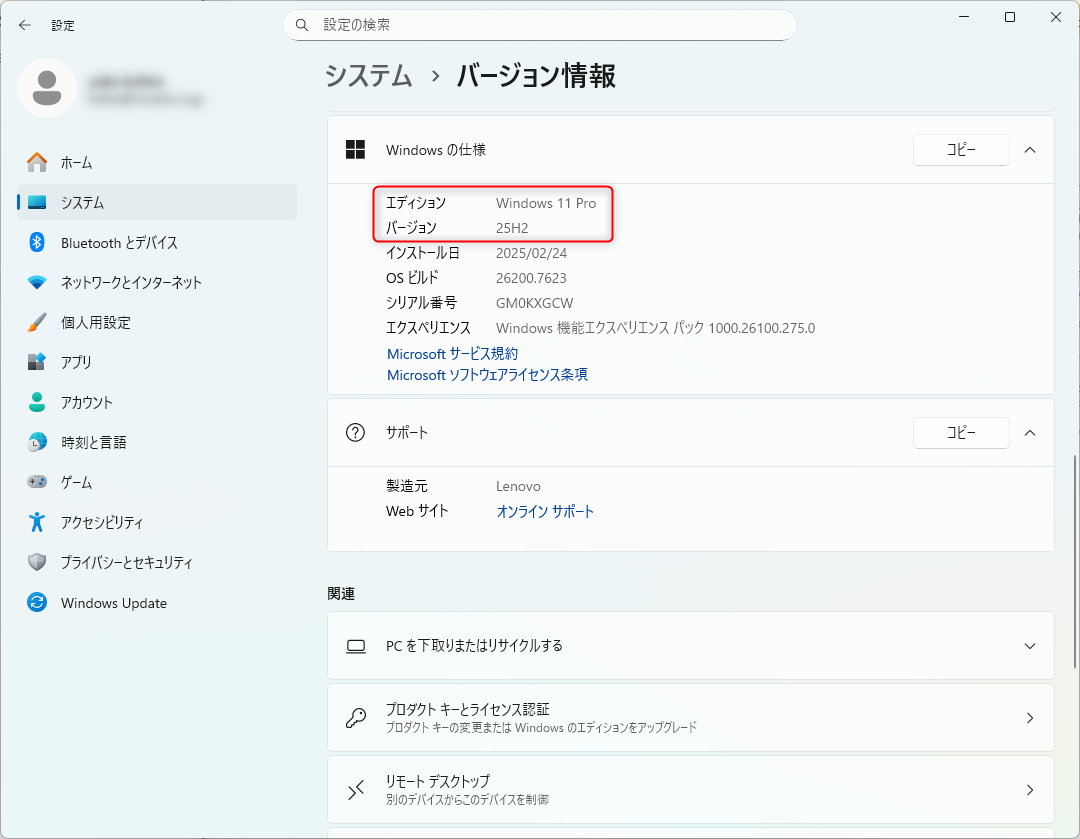This screenshot has width=1080, height=839.
Task: Click the Home icon in sidebar
Action: pyautogui.click(x=37, y=162)
